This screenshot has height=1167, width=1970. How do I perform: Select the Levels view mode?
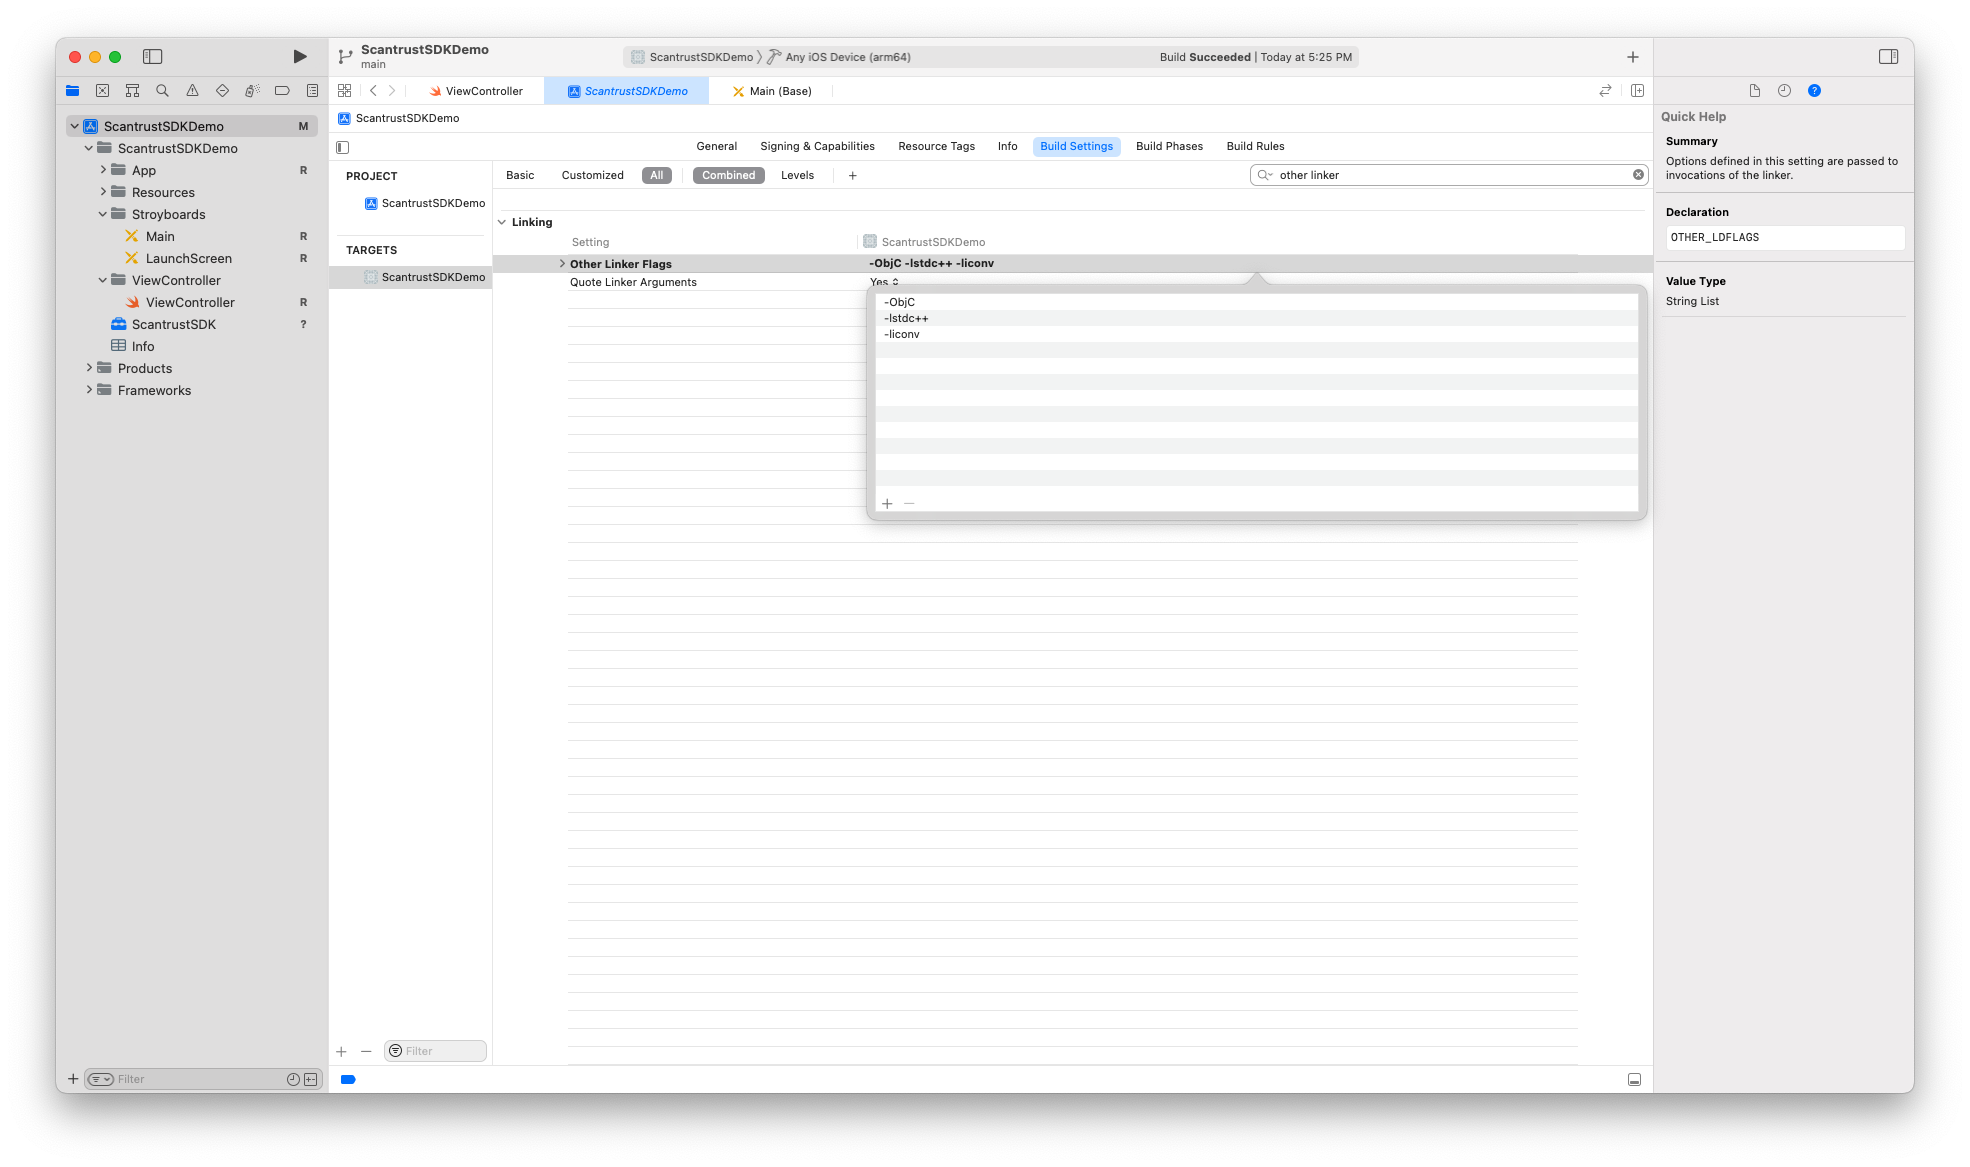point(797,175)
